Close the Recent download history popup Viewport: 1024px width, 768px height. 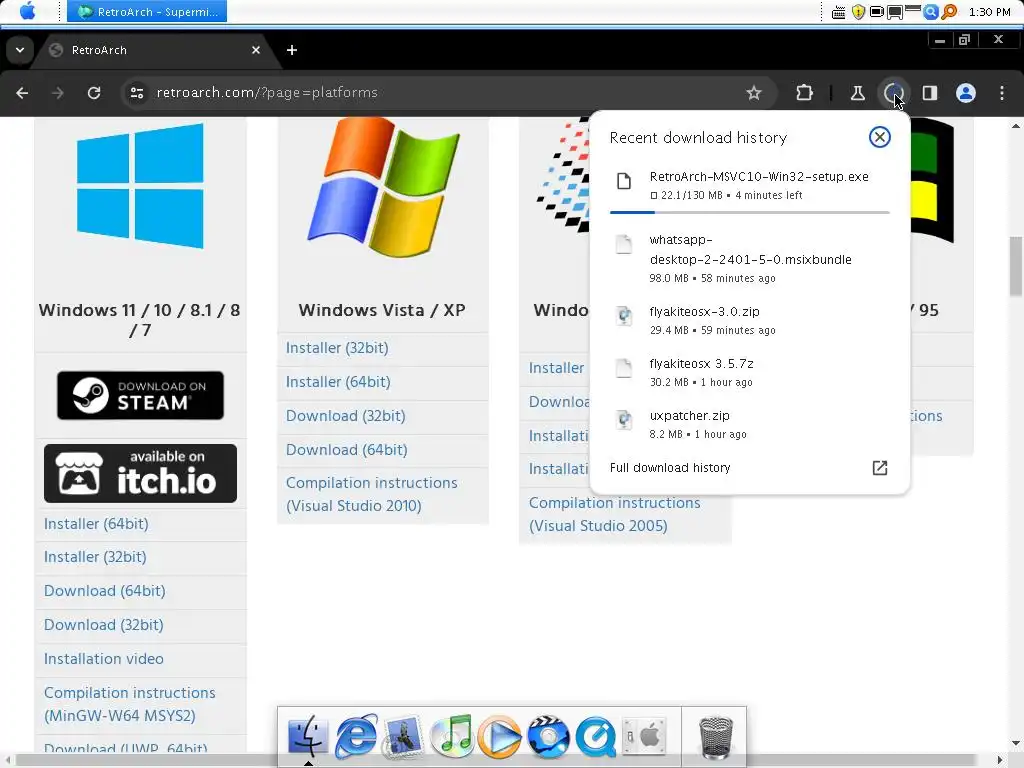coord(880,137)
